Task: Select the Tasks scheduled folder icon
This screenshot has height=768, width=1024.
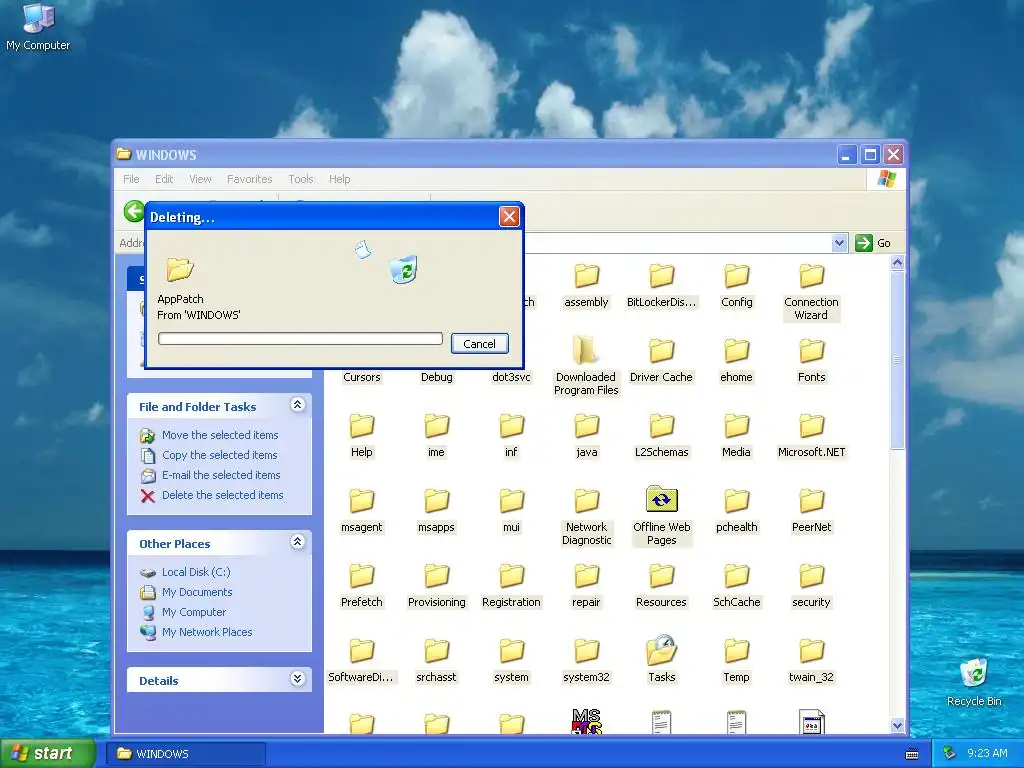Action: (x=661, y=650)
